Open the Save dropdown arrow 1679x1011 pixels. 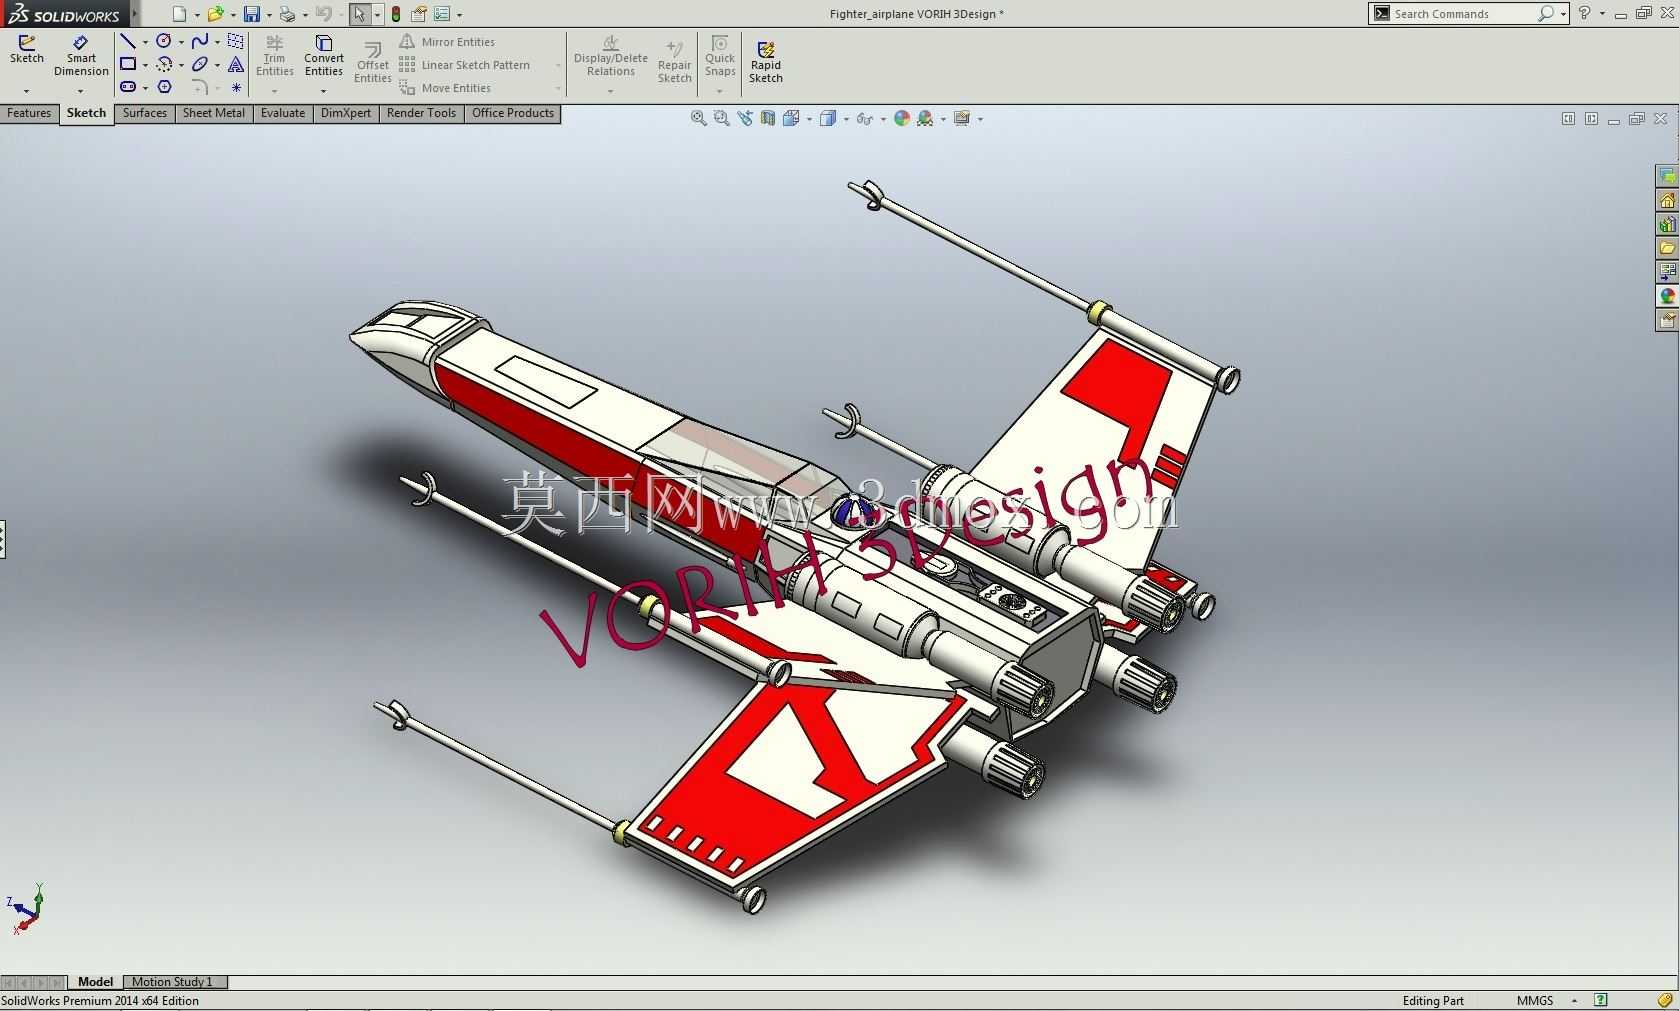(x=269, y=15)
